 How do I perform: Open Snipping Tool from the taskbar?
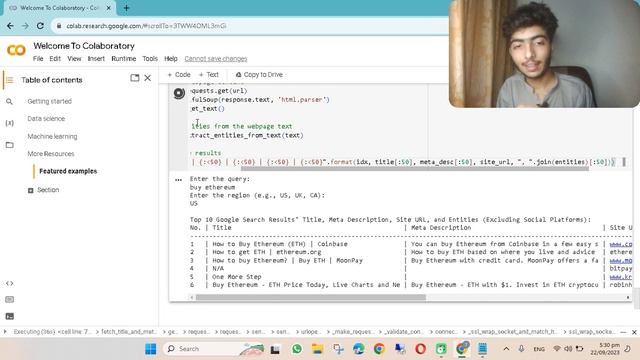tap(338, 349)
